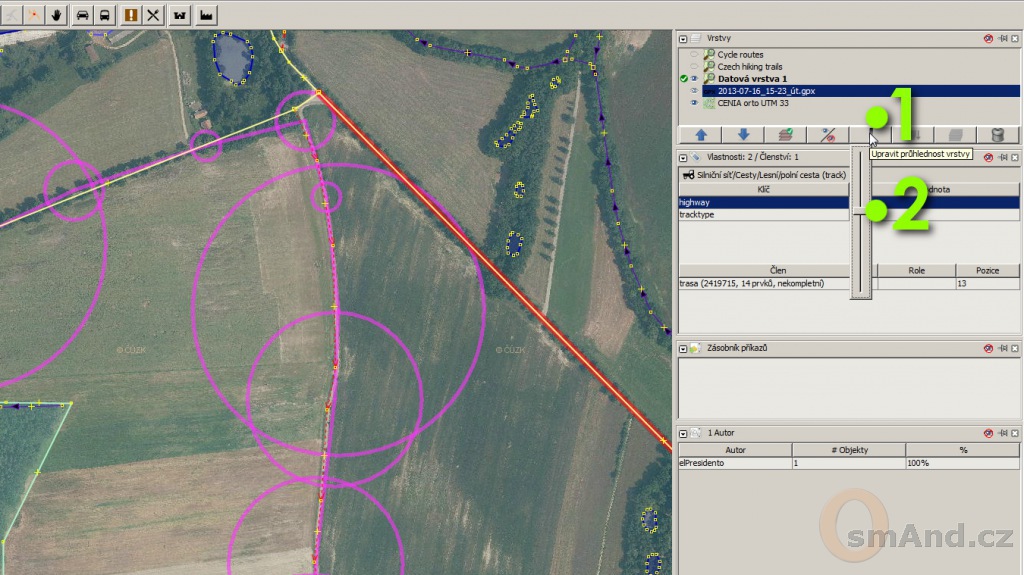Select the bus preset icon
This screenshot has width=1024, height=575.
(x=104, y=14)
